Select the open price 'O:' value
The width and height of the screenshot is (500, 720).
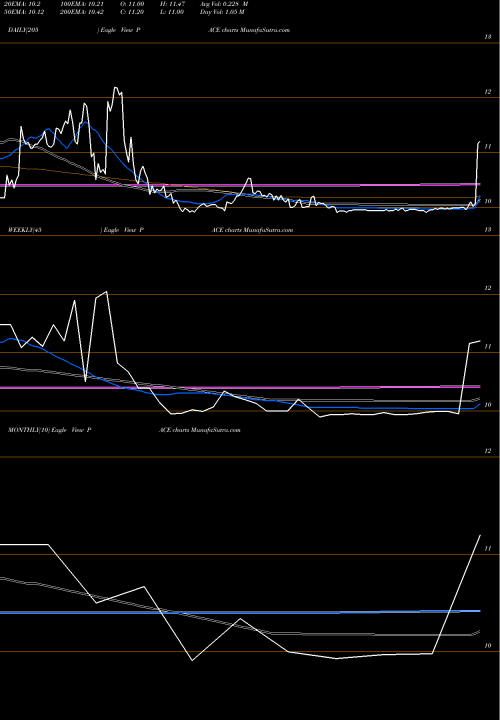(x=133, y=4)
